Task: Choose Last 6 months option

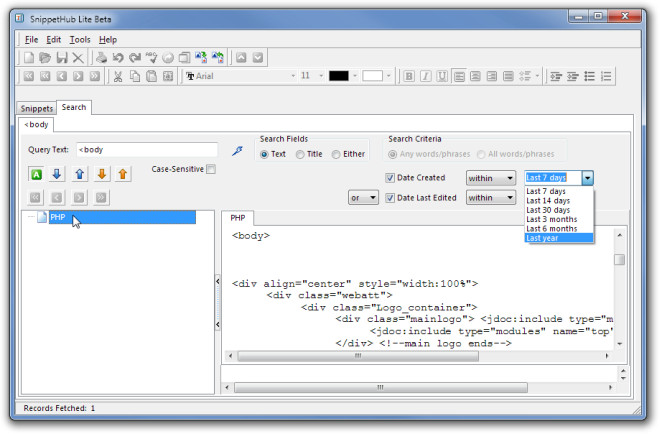Action: (x=559, y=229)
